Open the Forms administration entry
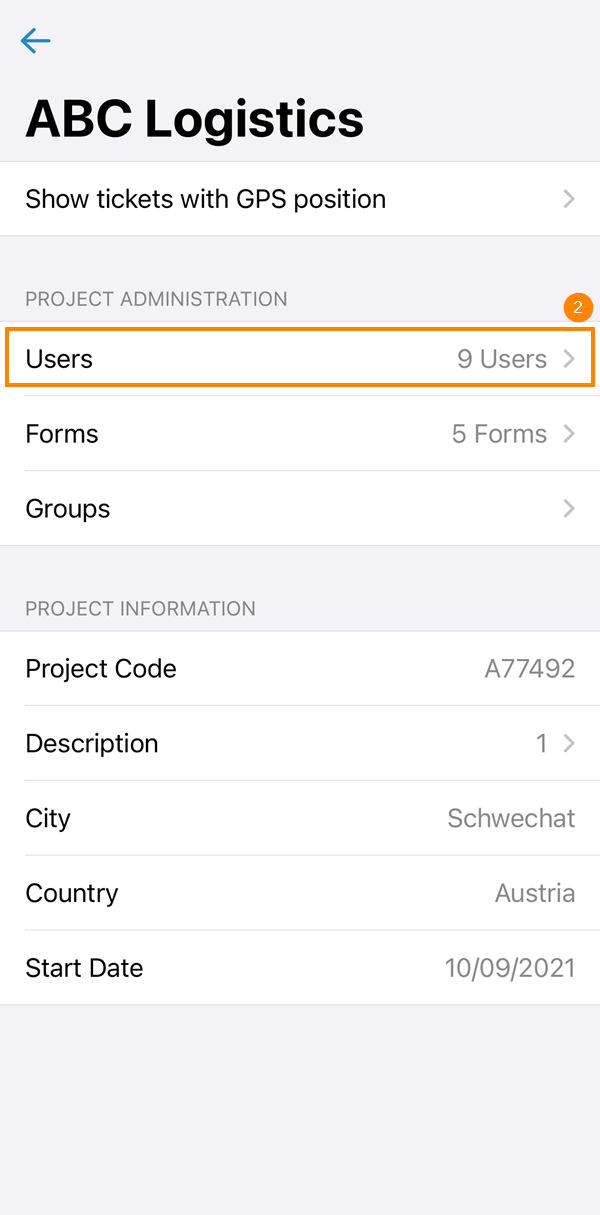This screenshot has width=600, height=1215. (62, 434)
